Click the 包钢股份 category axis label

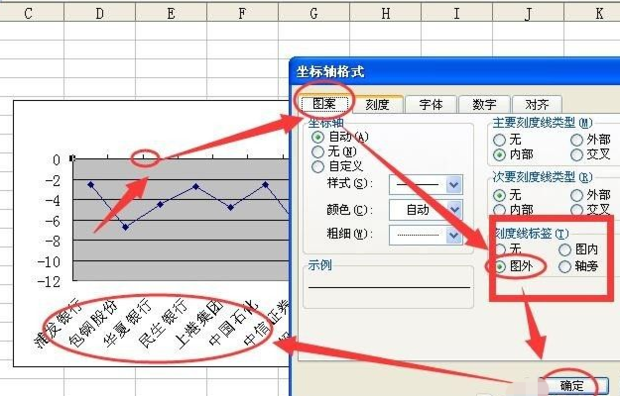click(93, 323)
